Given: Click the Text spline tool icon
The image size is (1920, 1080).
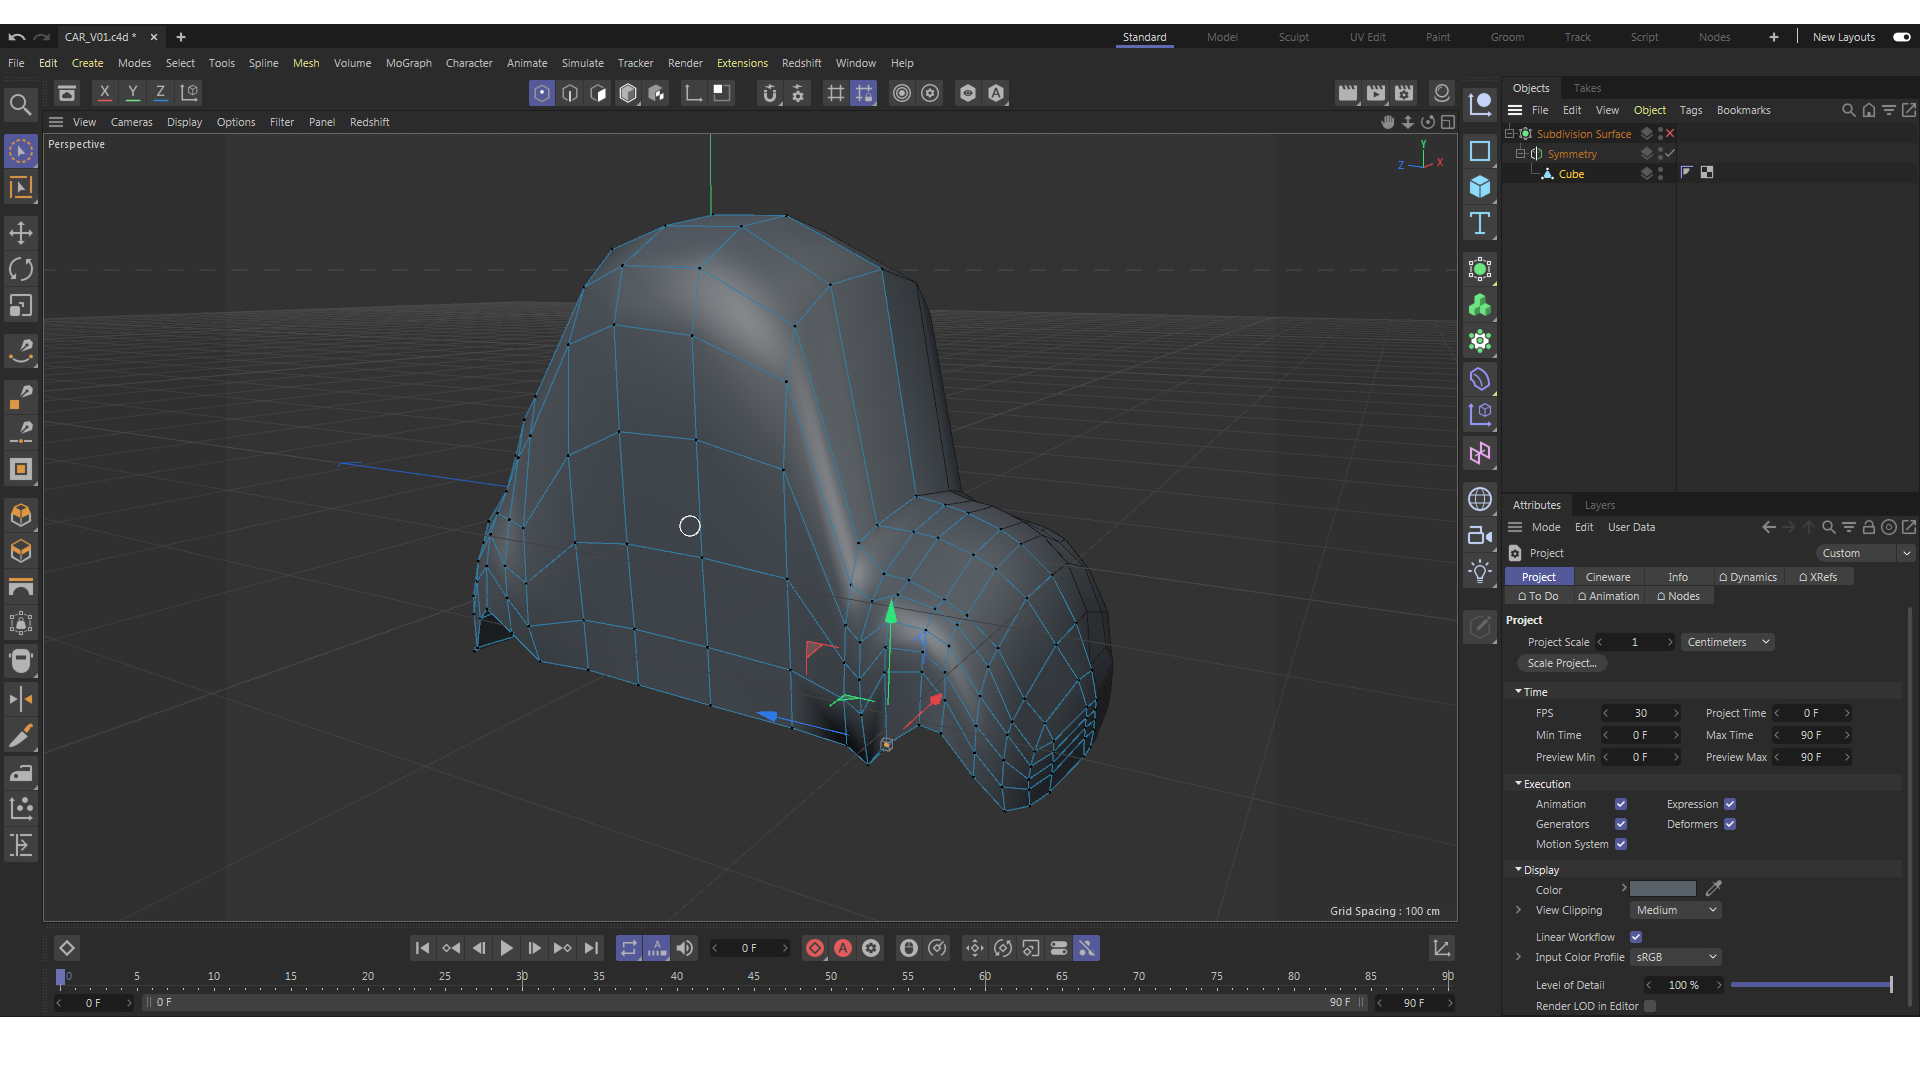Looking at the screenshot, I should pyautogui.click(x=1480, y=223).
